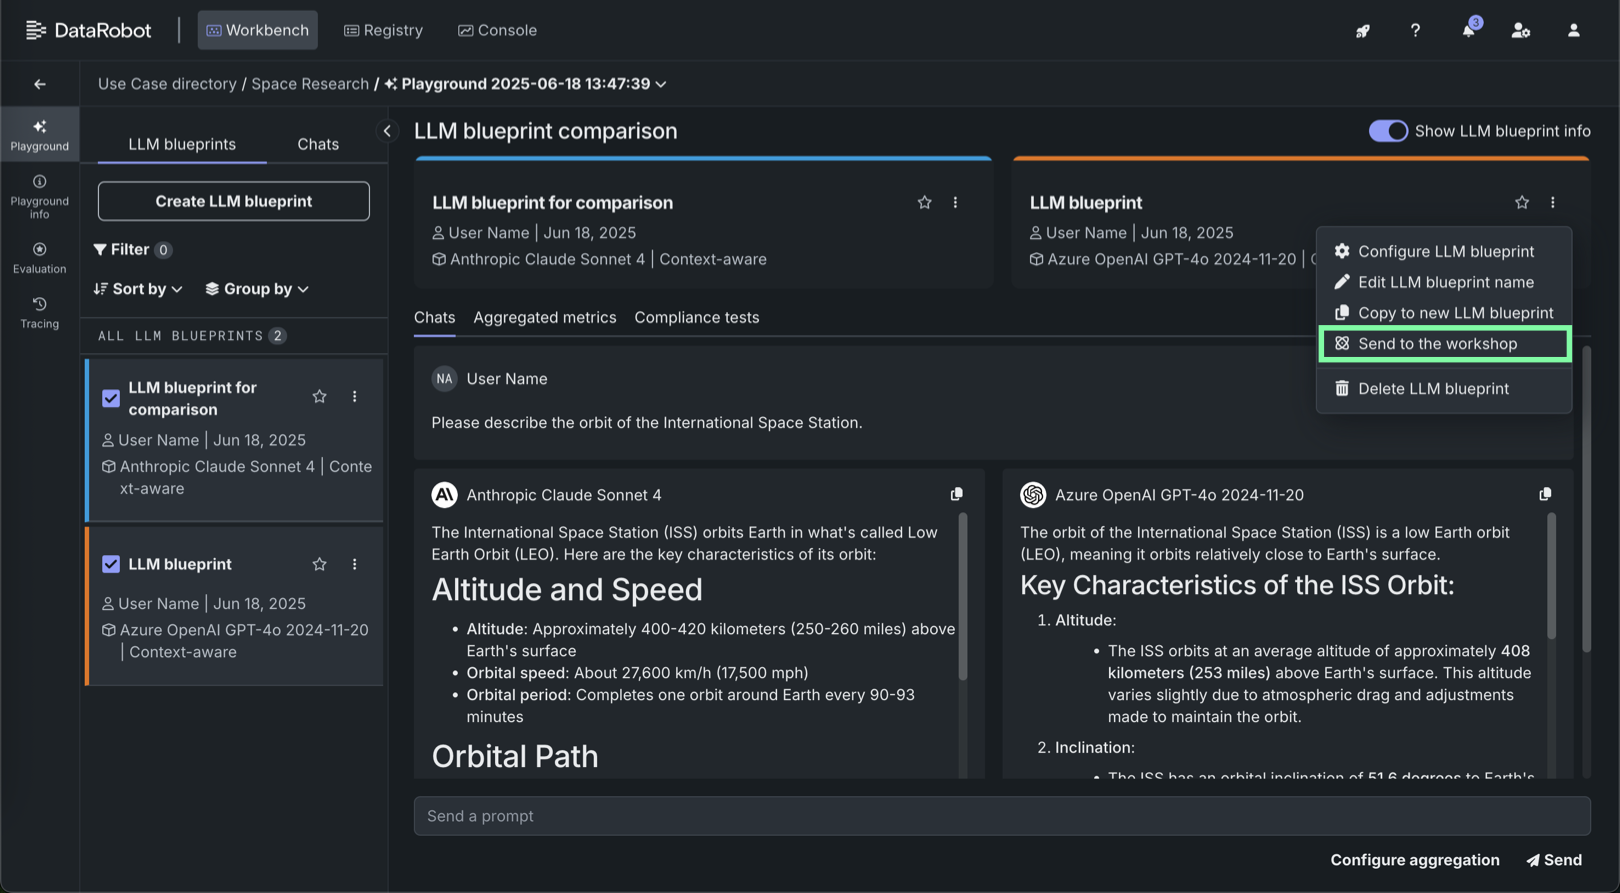Click the notifications bell icon

(x=1468, y=30)
